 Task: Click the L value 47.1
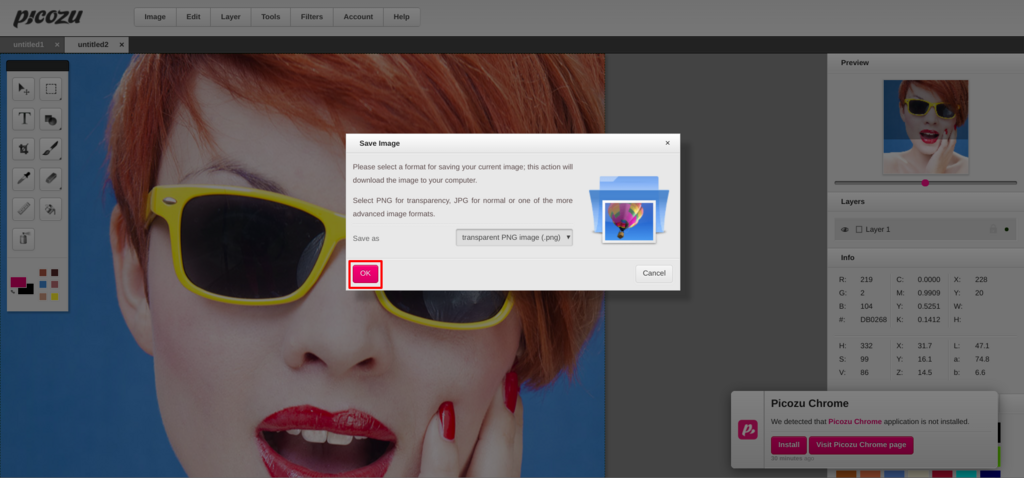pyautogui.click(x=982, y=346)
